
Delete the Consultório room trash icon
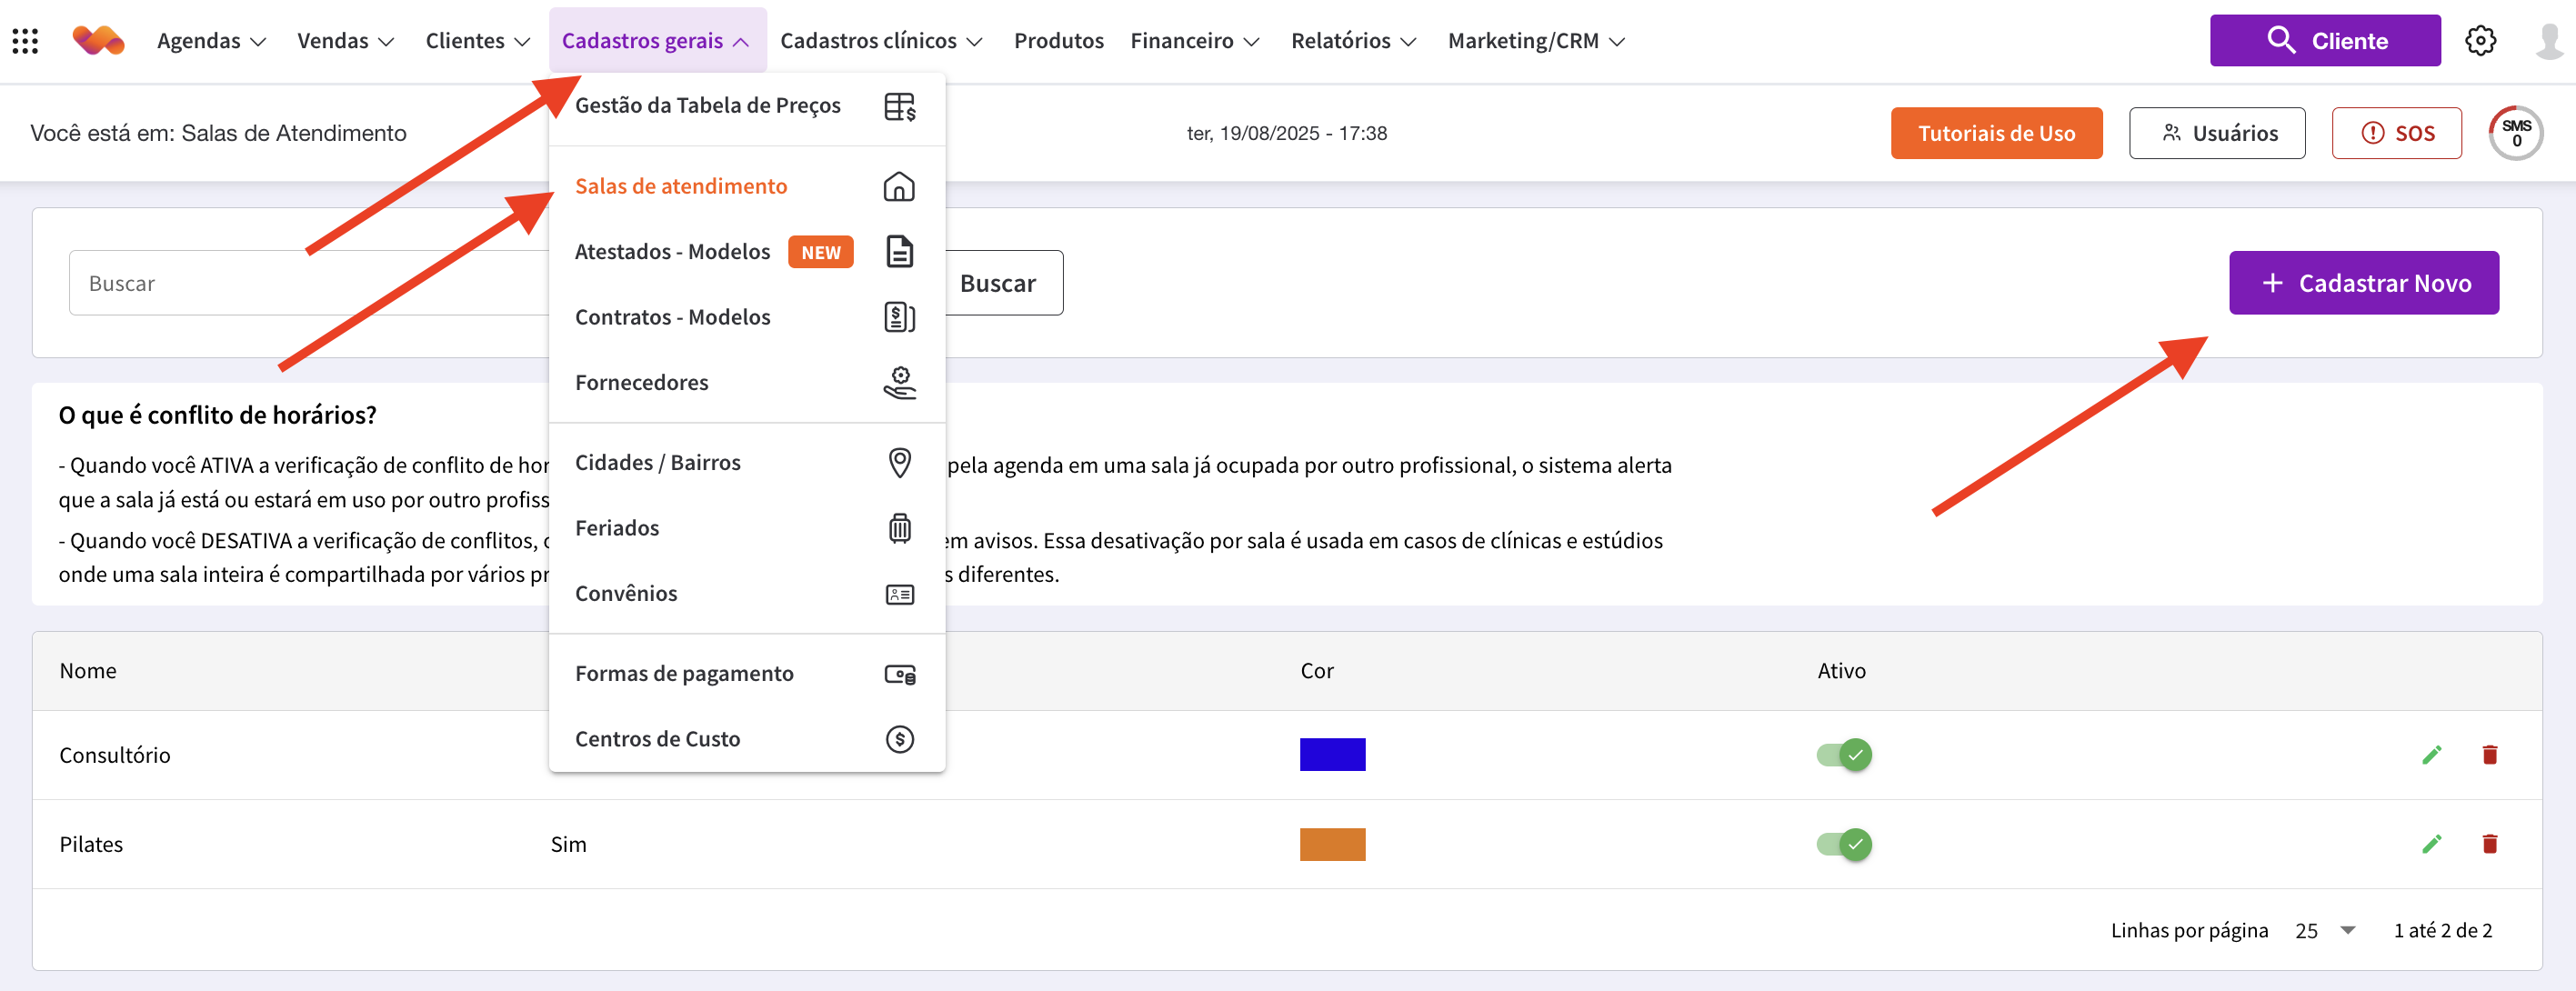coord(2489,755)
